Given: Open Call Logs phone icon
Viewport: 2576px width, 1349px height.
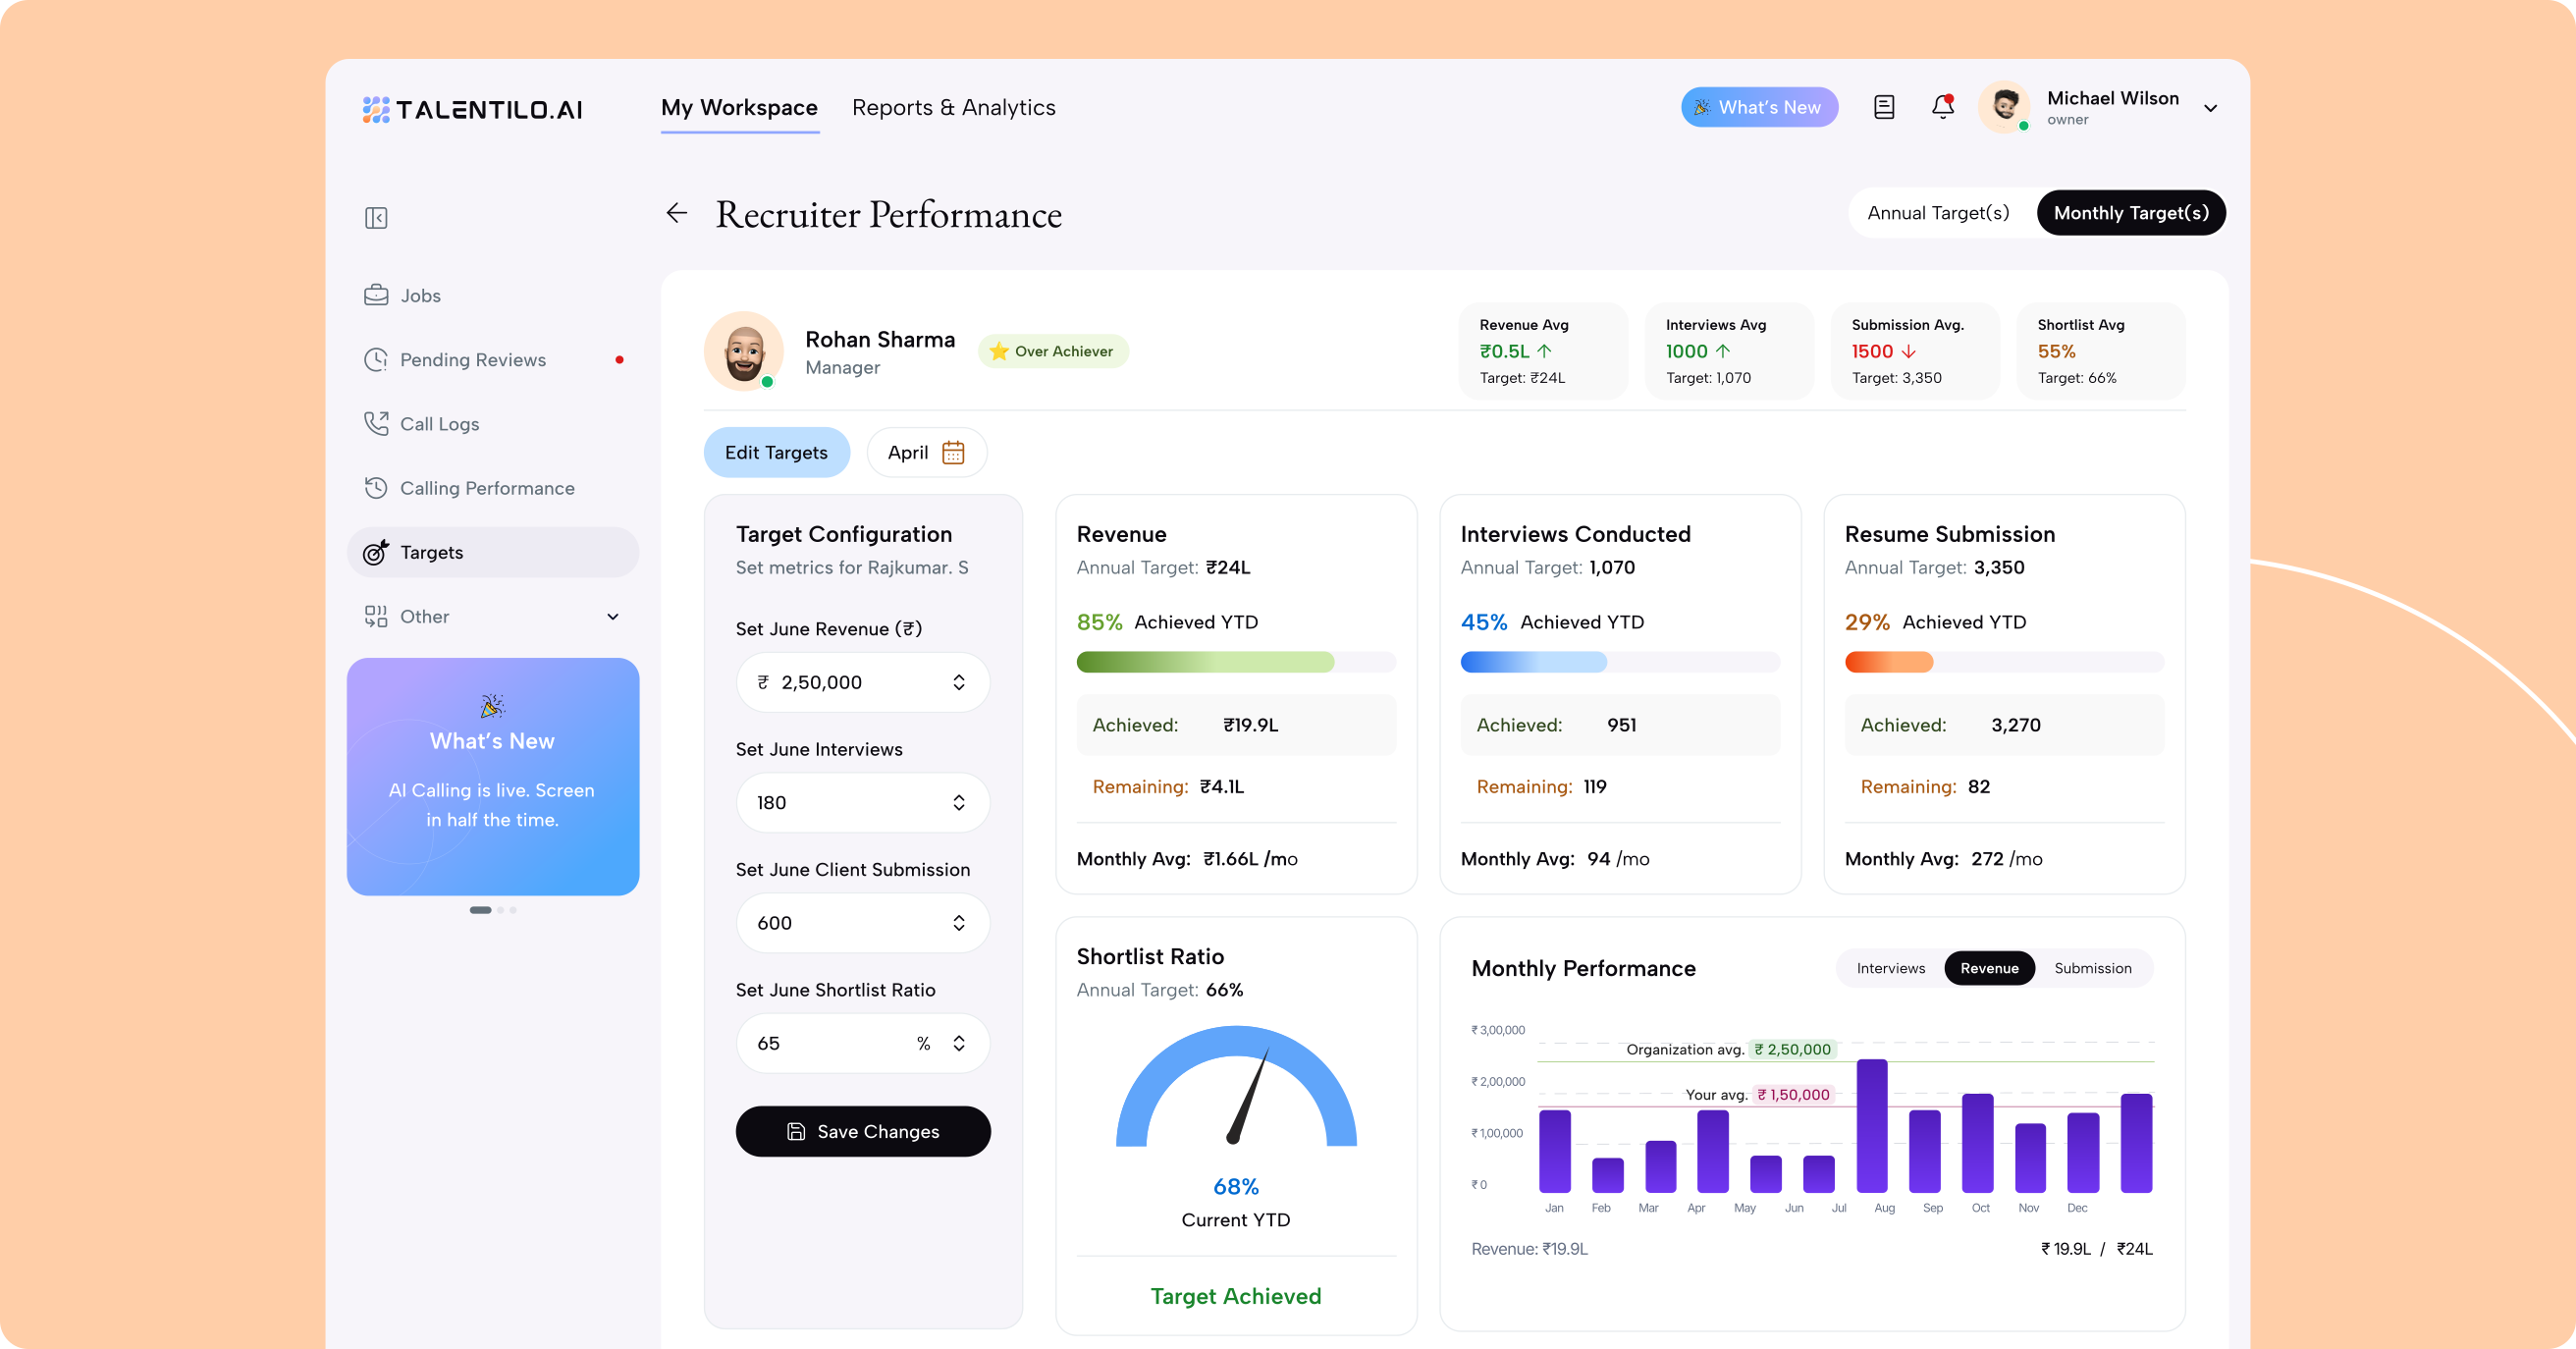Looking at the screenshot, I should [376, 423].
